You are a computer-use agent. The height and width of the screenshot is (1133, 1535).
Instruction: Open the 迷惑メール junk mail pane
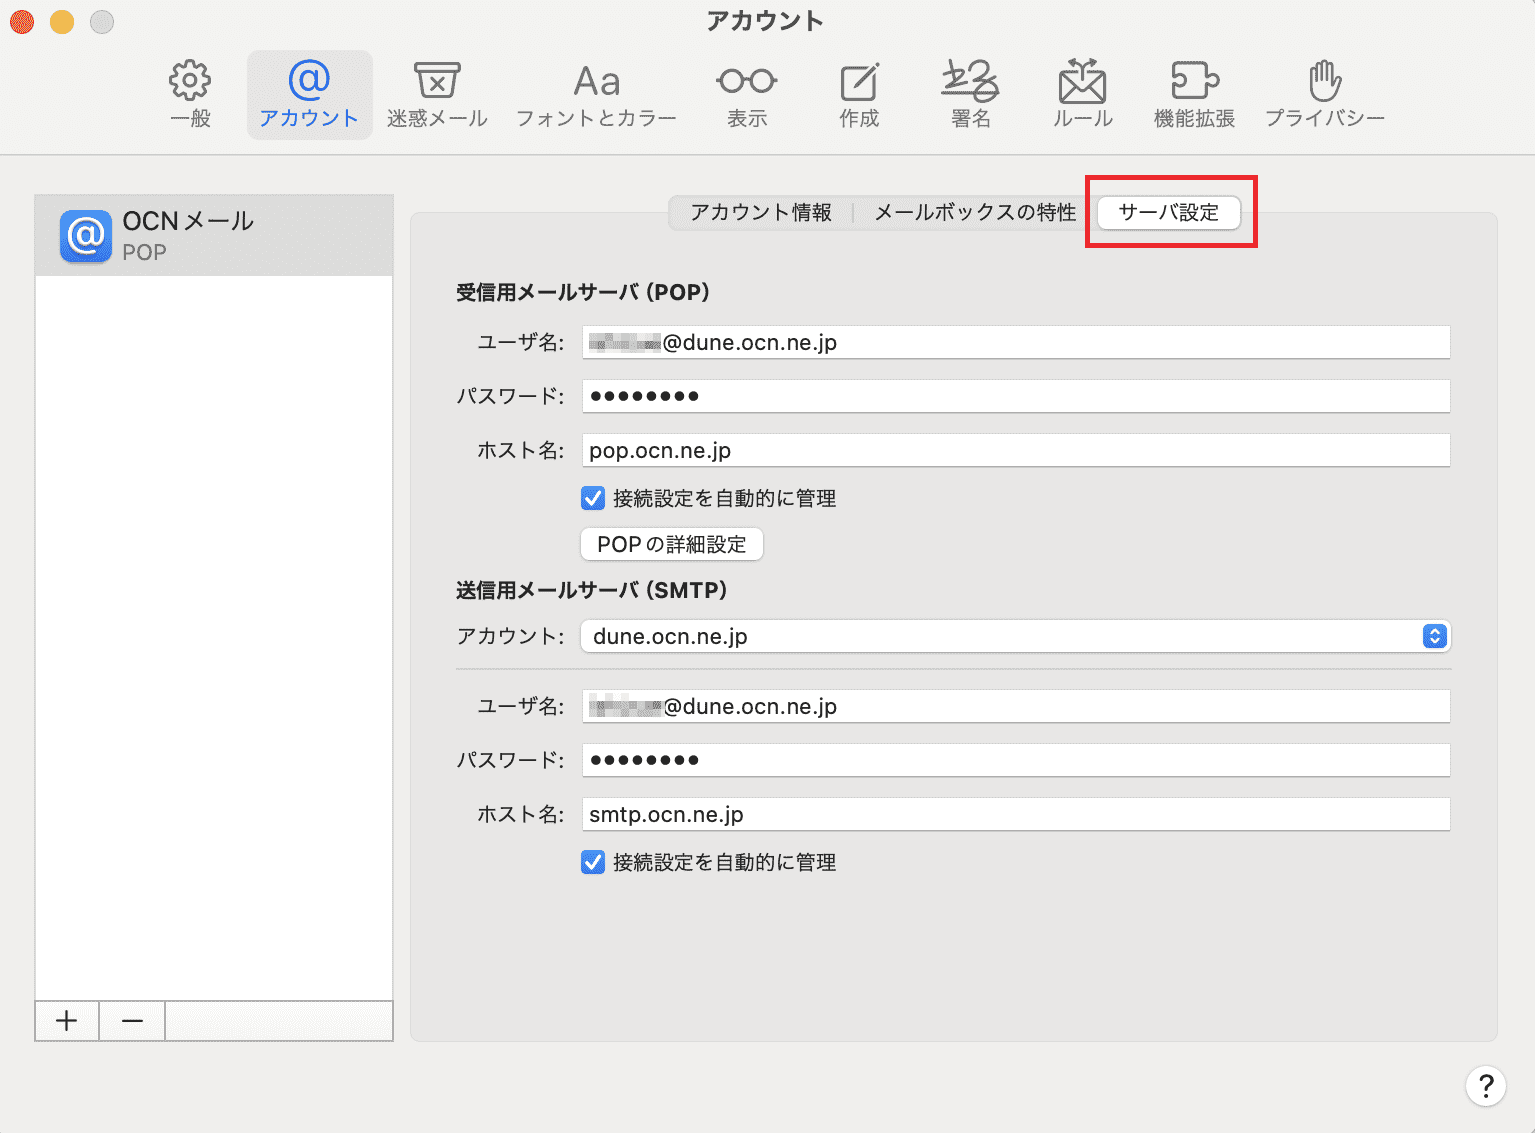pos(437,96)
